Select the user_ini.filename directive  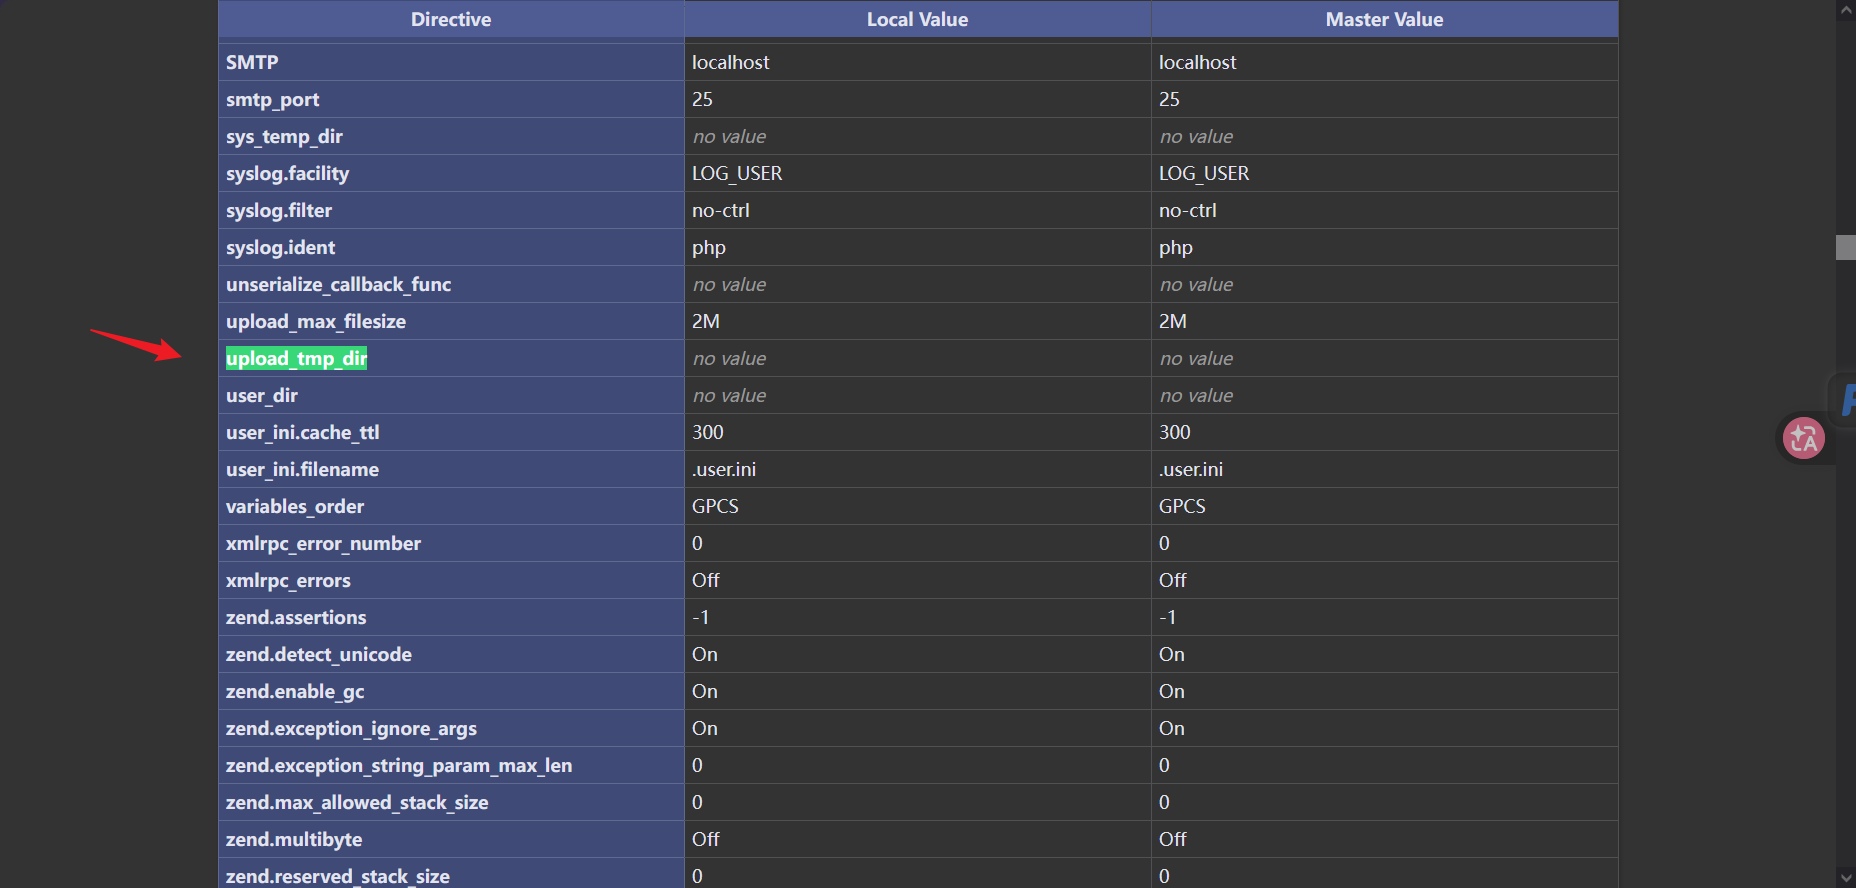click(x=302, y=469)
